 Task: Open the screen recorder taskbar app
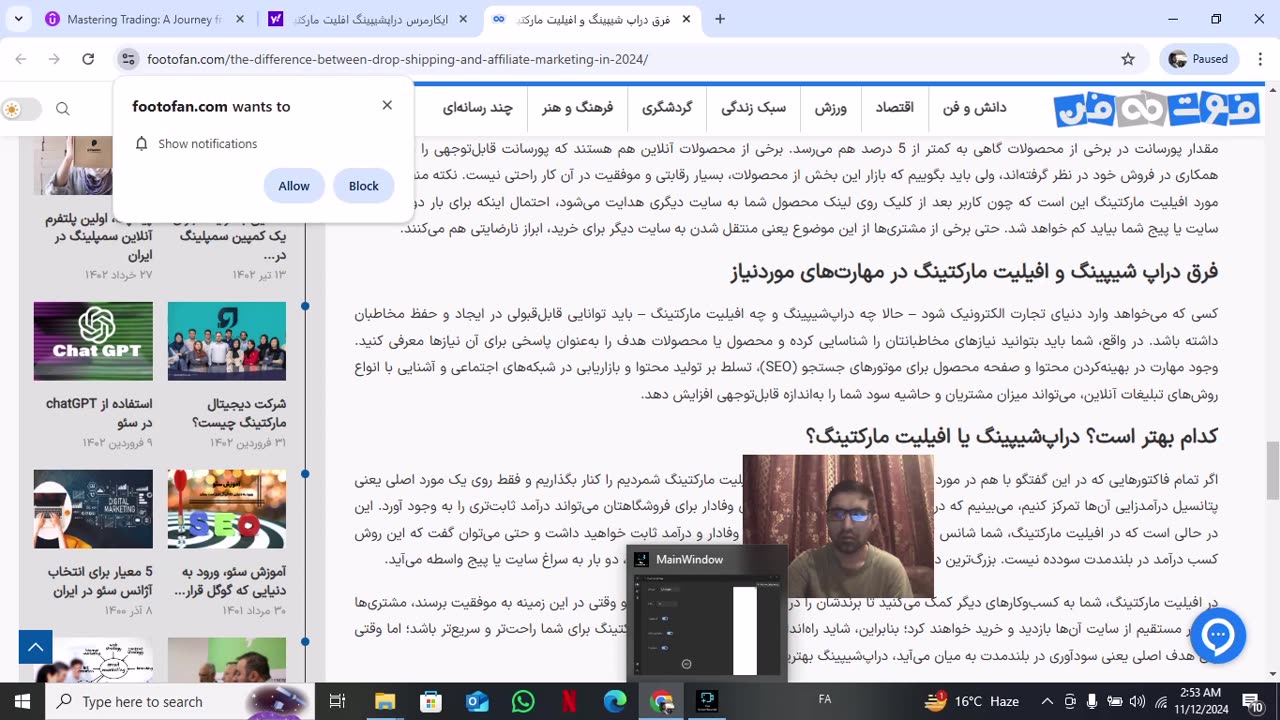(707, 702)
